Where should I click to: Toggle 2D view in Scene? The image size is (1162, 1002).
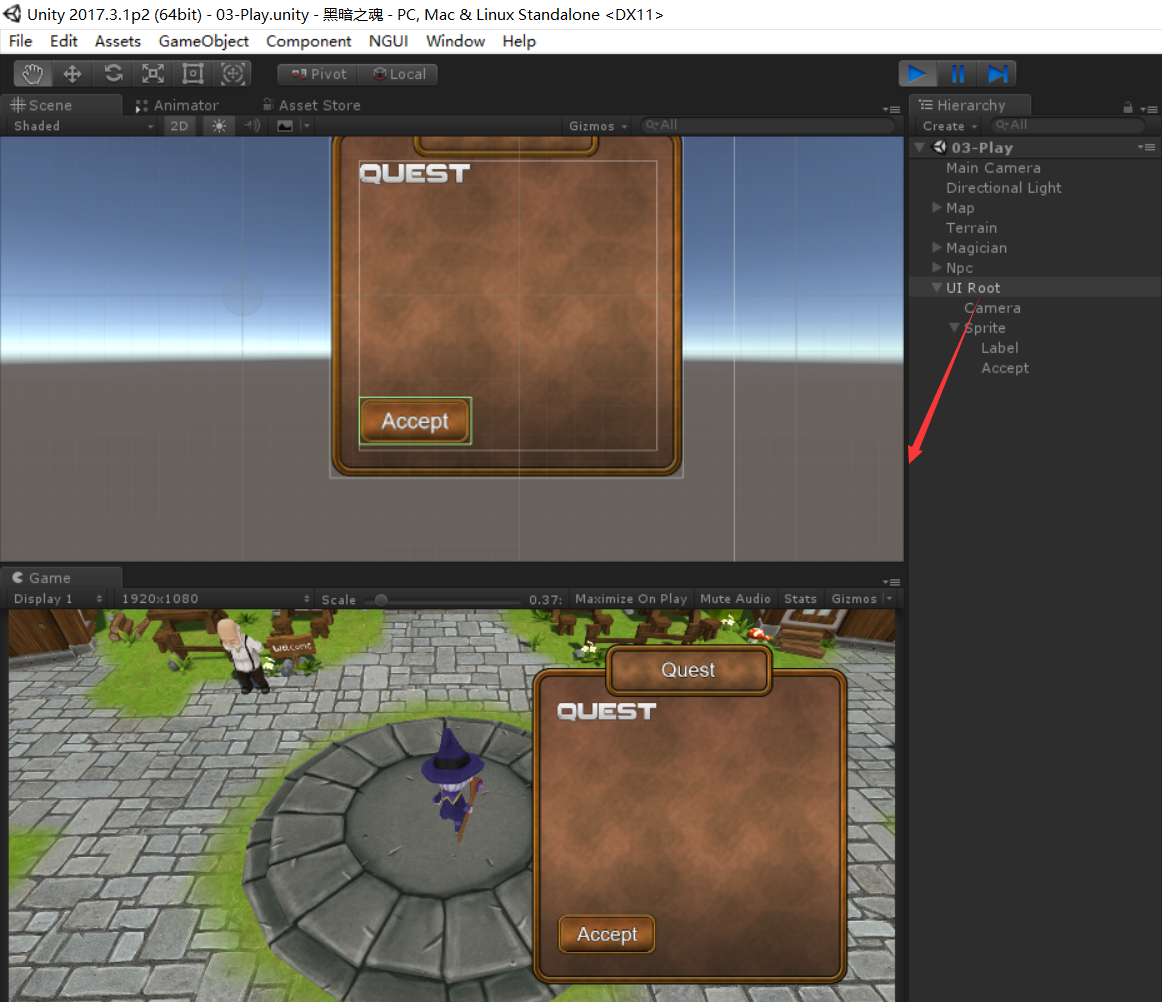(179, 126)
